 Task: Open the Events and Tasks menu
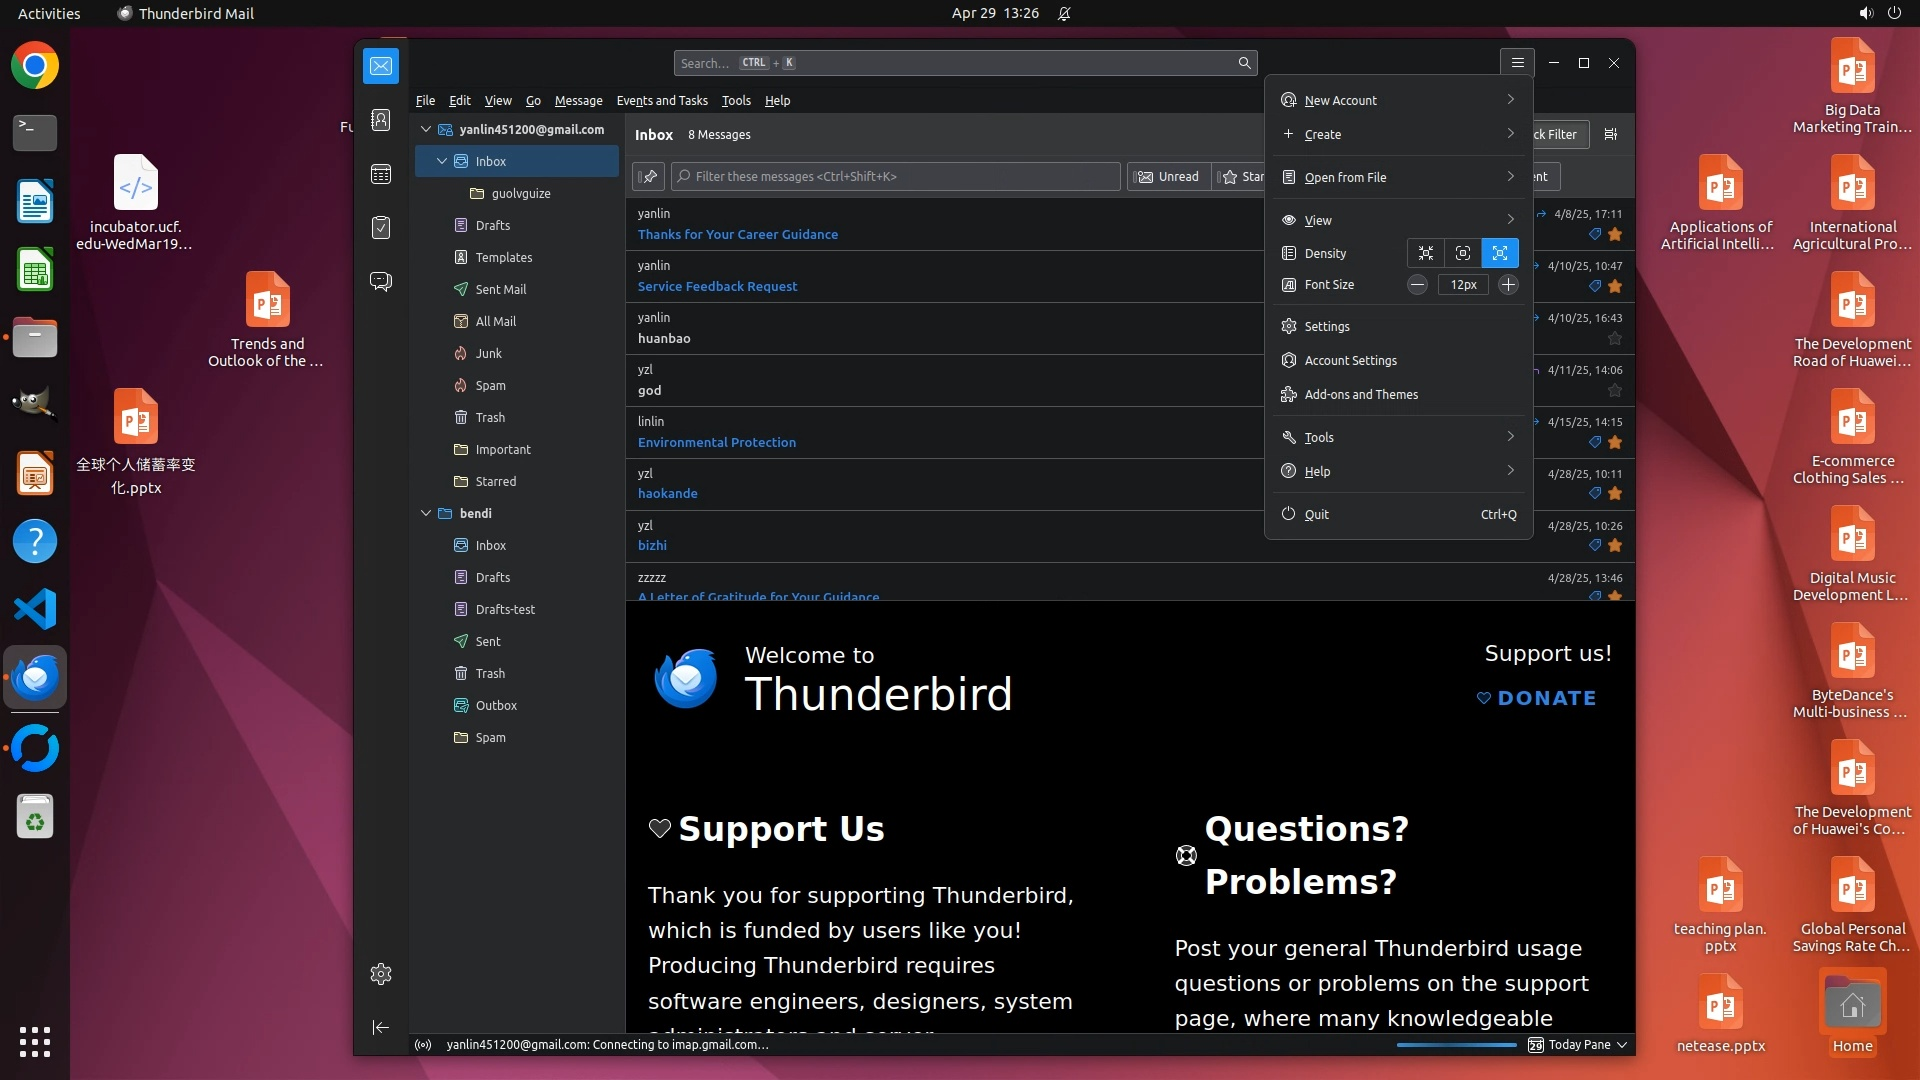point(662,100)
